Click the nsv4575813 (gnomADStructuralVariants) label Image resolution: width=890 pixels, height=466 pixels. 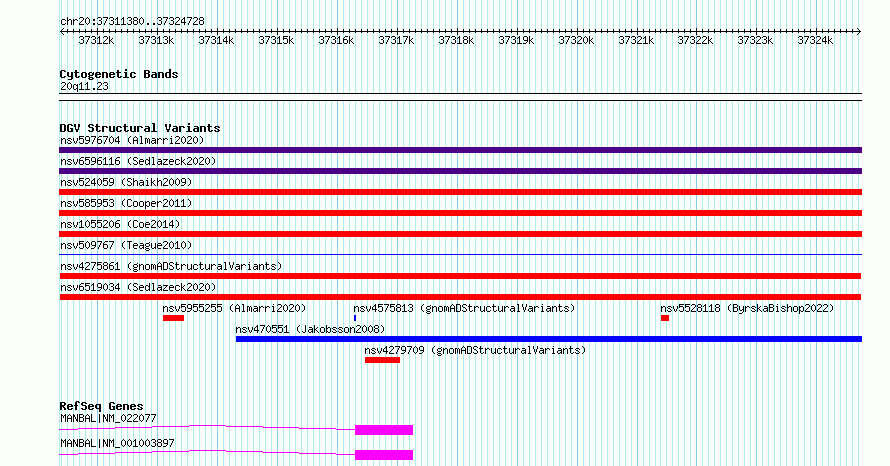coord(464,308)
